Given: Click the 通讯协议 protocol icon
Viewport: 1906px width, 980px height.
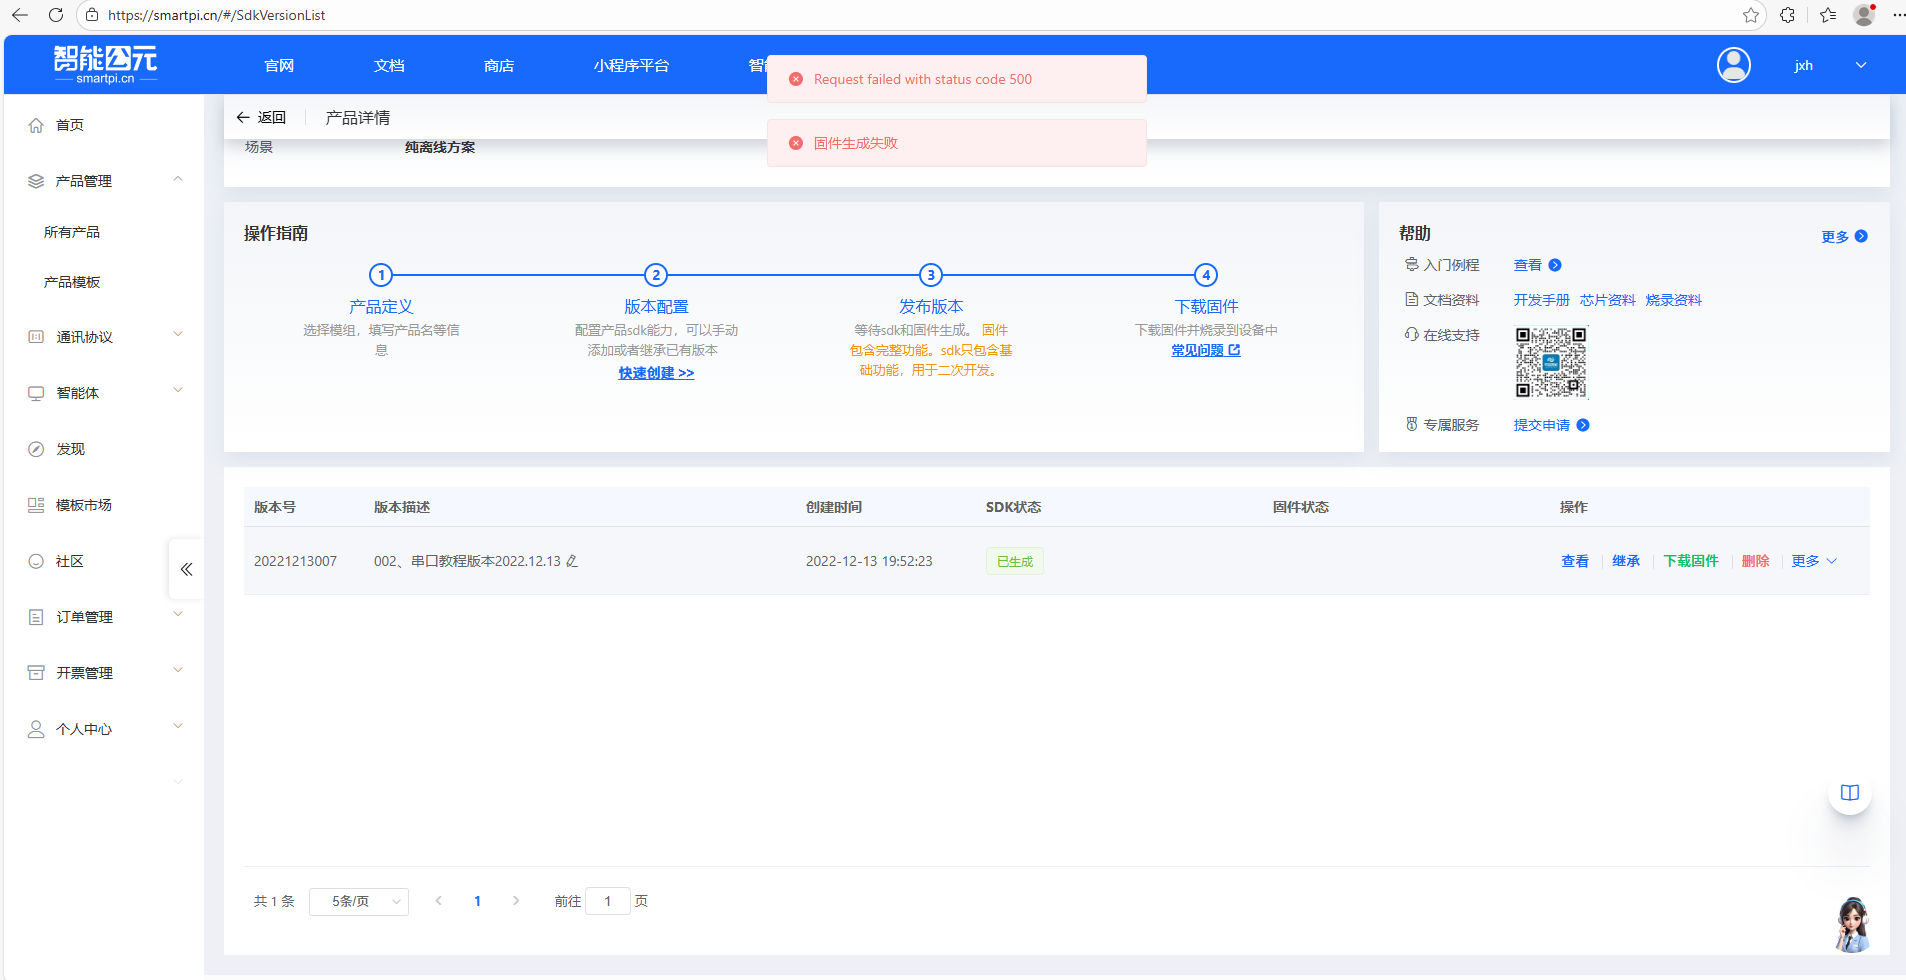Looking at the screenshot, I should point(36,336).
